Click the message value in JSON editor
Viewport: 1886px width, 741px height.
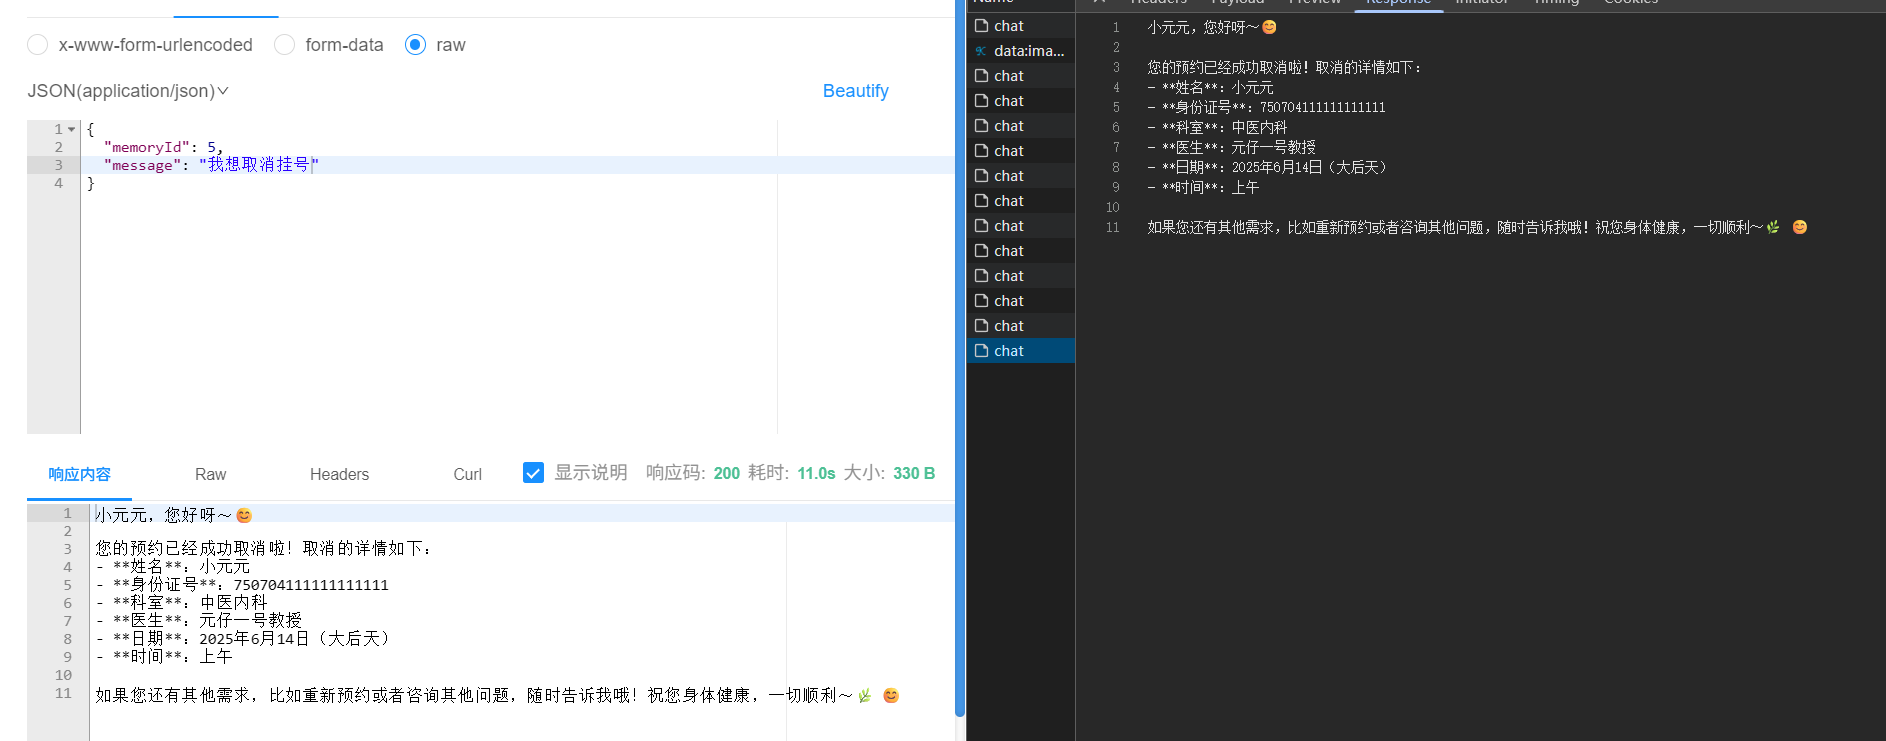(x=258, y=165)
